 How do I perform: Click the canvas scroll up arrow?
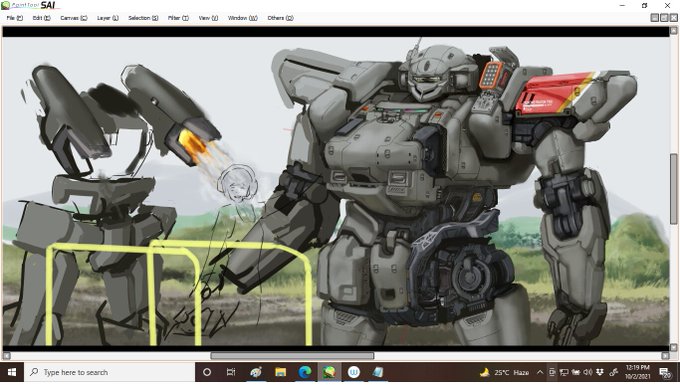[x=673, y=30]
